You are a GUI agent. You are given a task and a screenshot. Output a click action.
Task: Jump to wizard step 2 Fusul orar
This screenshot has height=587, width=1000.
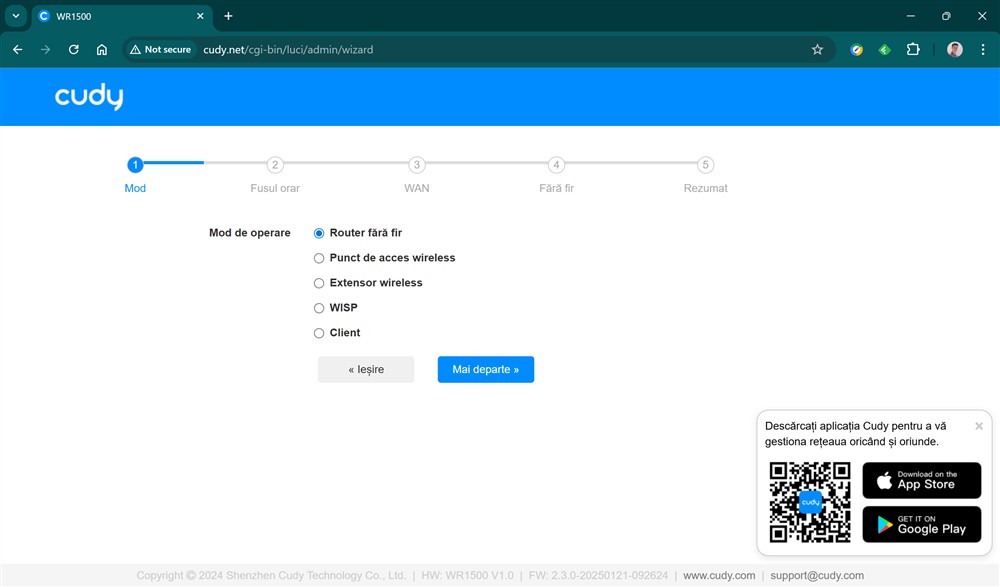275,165
